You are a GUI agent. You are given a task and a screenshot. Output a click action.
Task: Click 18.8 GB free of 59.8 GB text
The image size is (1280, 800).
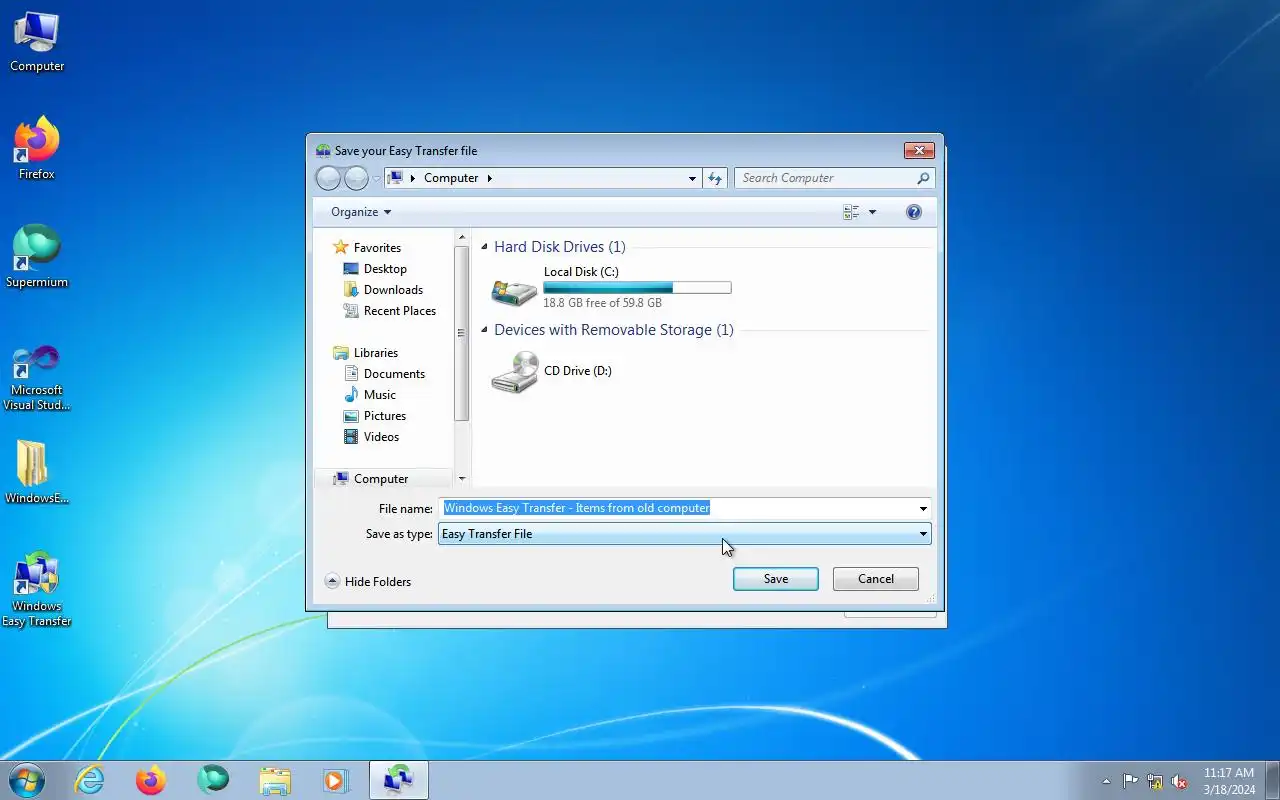click(x=602, y=303)
